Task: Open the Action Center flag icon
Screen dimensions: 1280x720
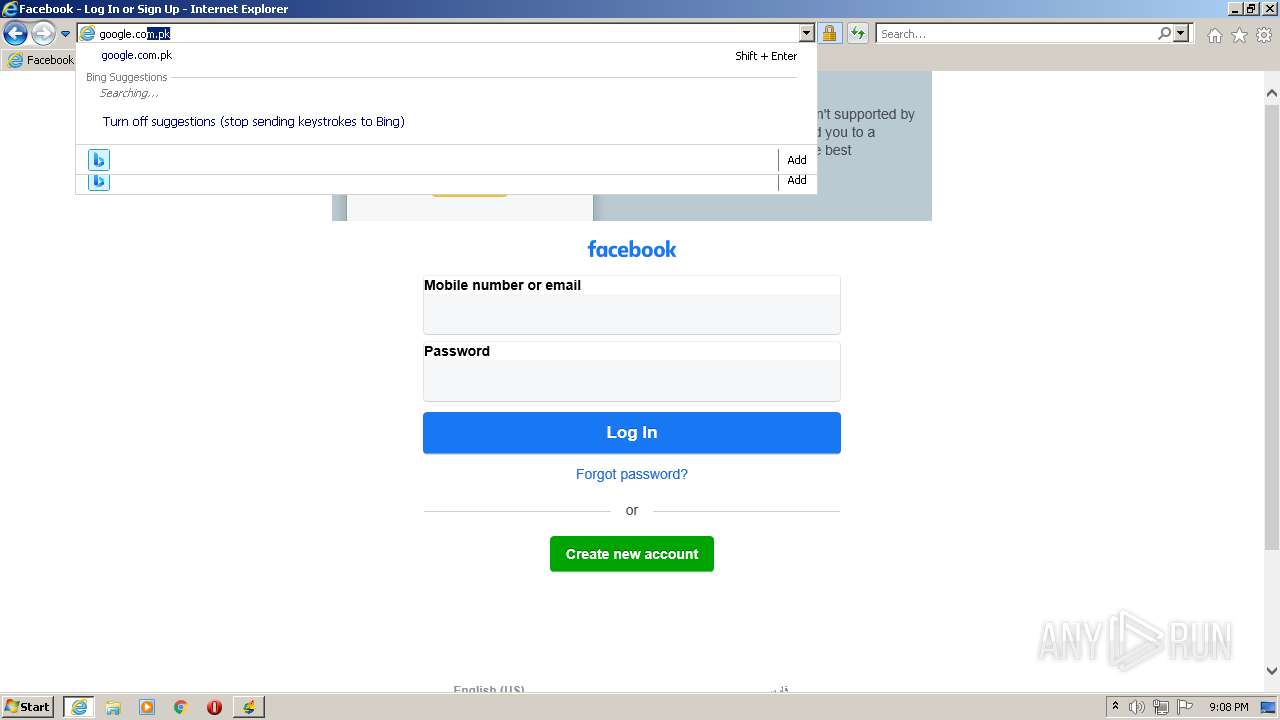Action: (1185, 707)
